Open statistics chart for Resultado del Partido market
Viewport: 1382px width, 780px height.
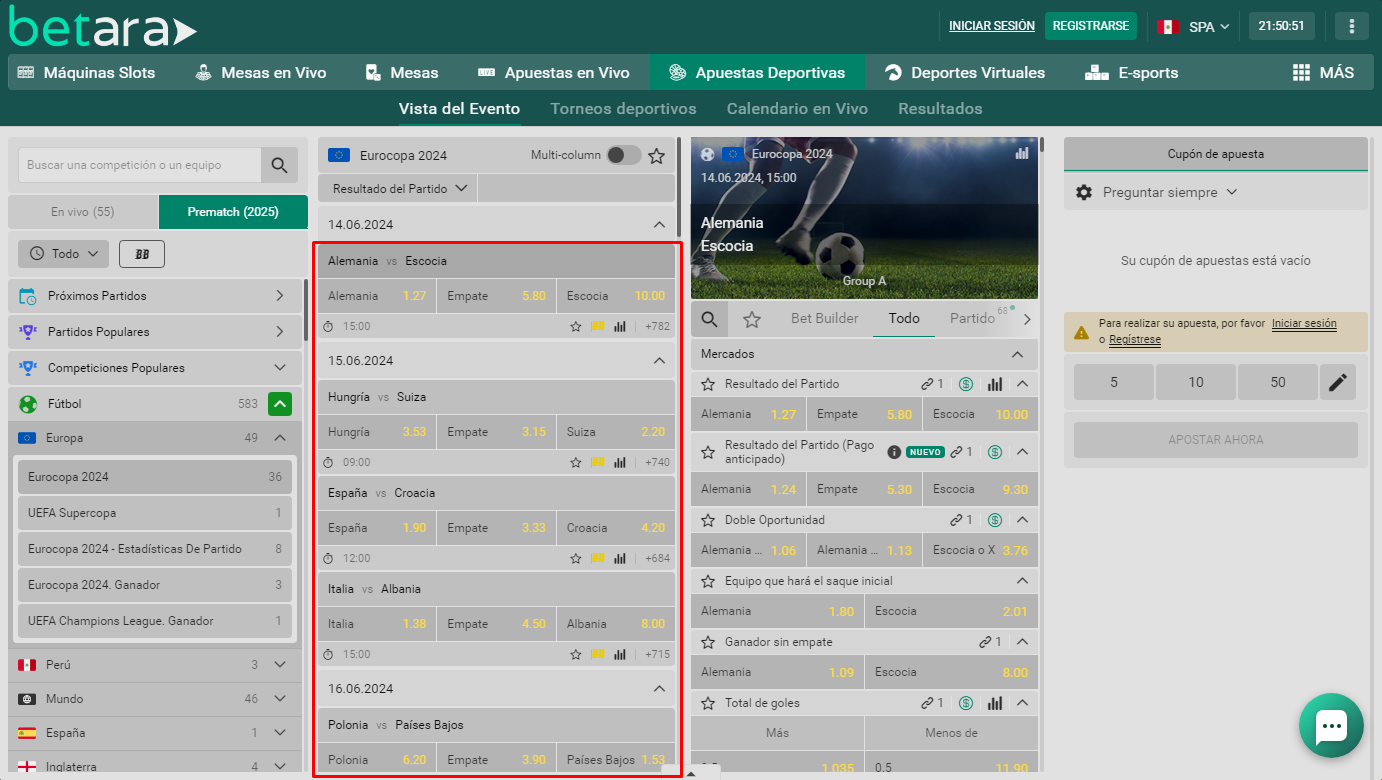pyautogui.click(x=995, y=384)
